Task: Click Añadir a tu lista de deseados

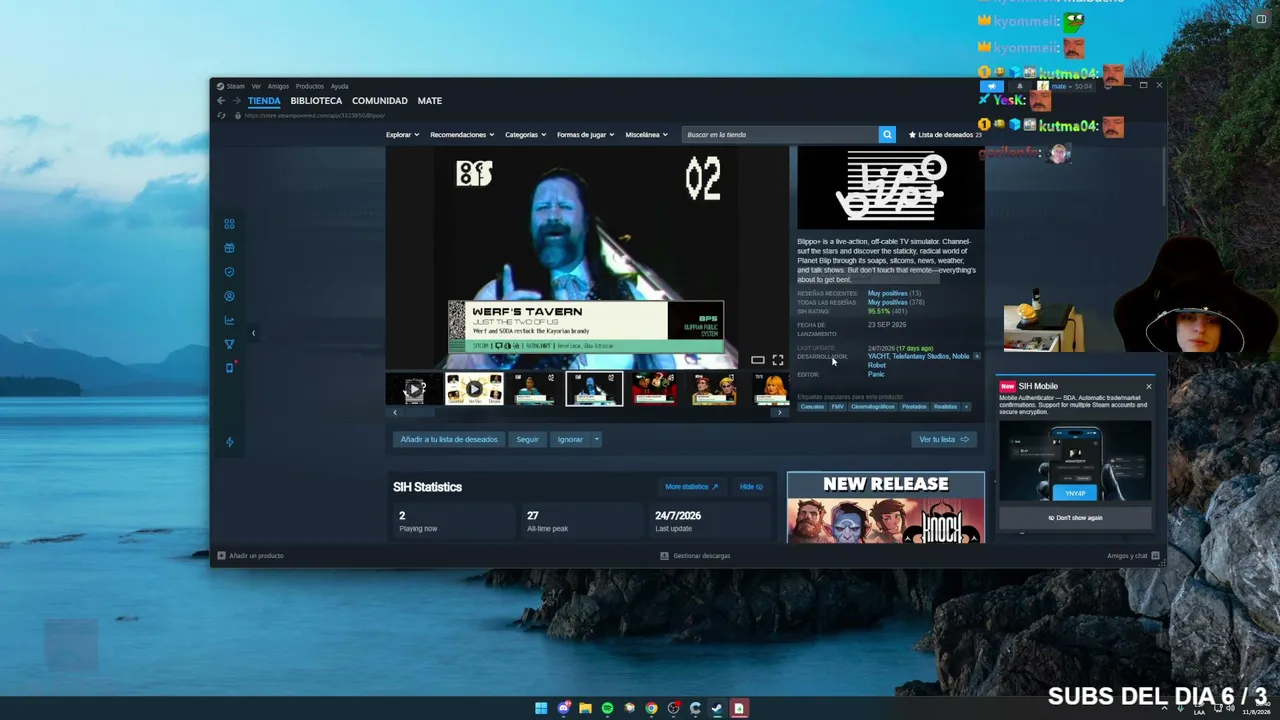Action: 449,439
